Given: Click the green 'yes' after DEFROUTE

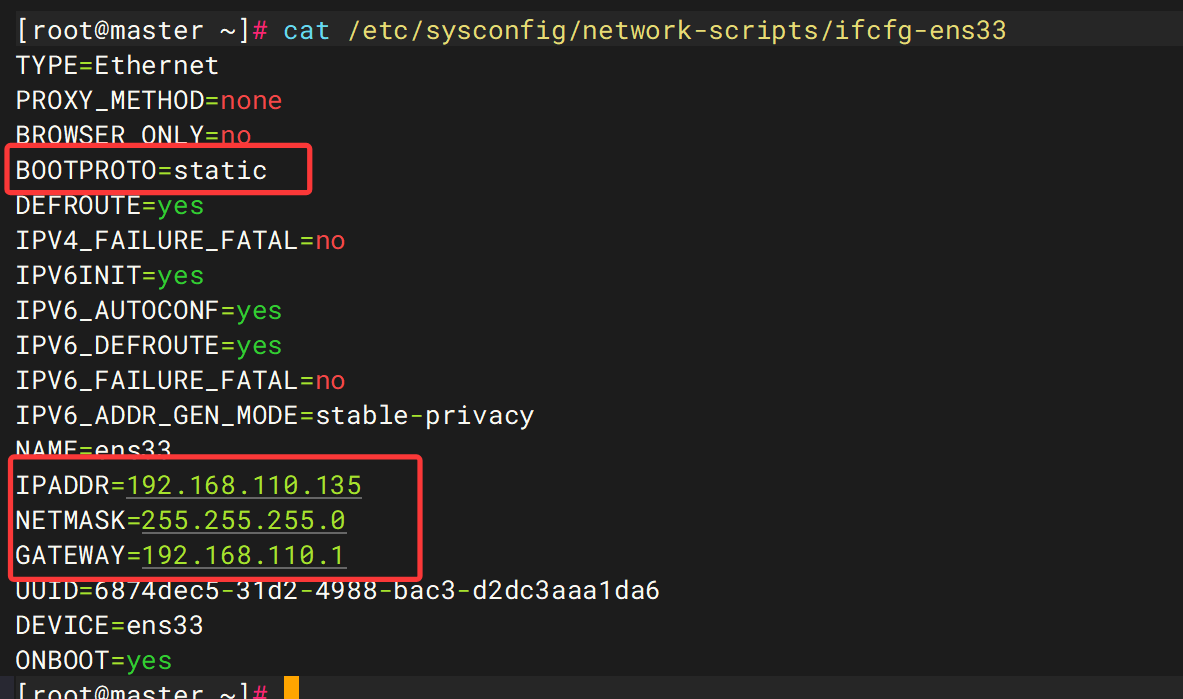Looking at the screenshot, I should point(180,206).
